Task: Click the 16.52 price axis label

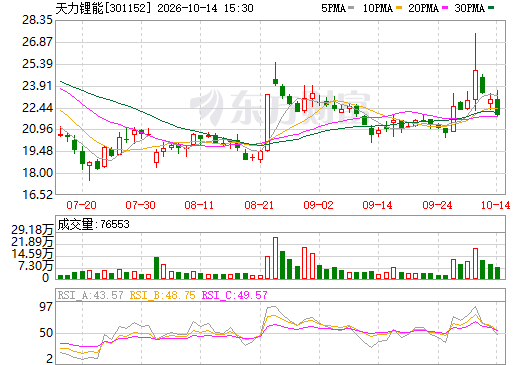Action: pos(37,195)
